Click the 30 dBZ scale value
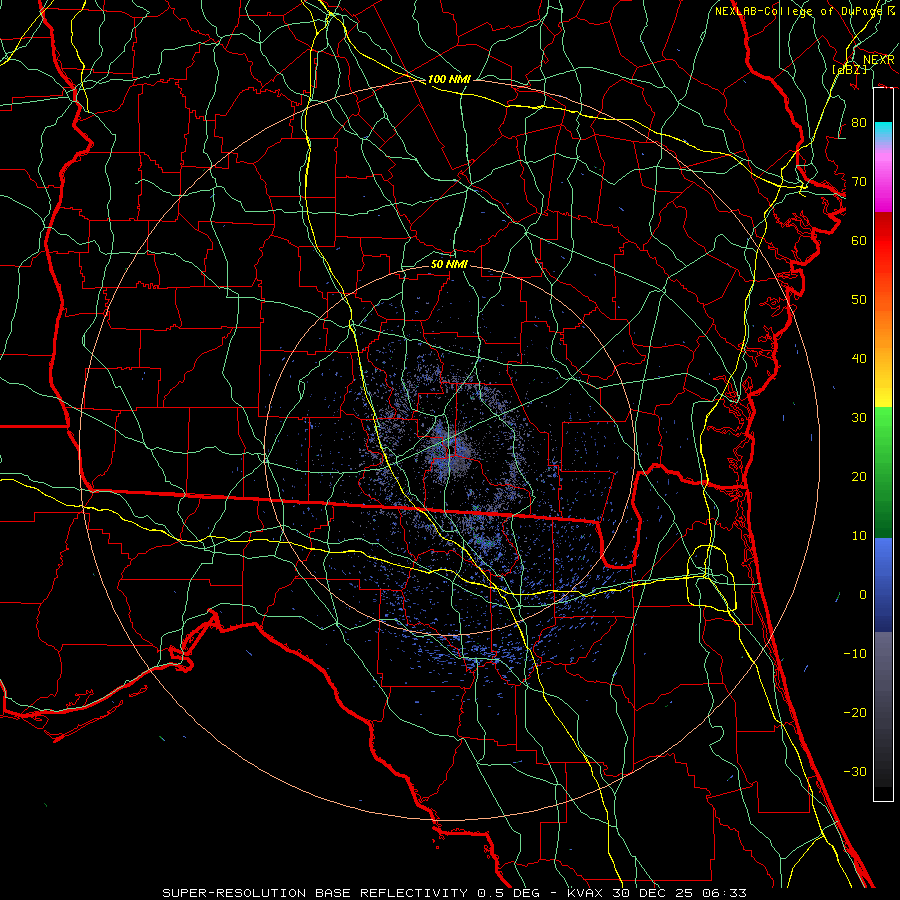 click(x=859, y=418)
